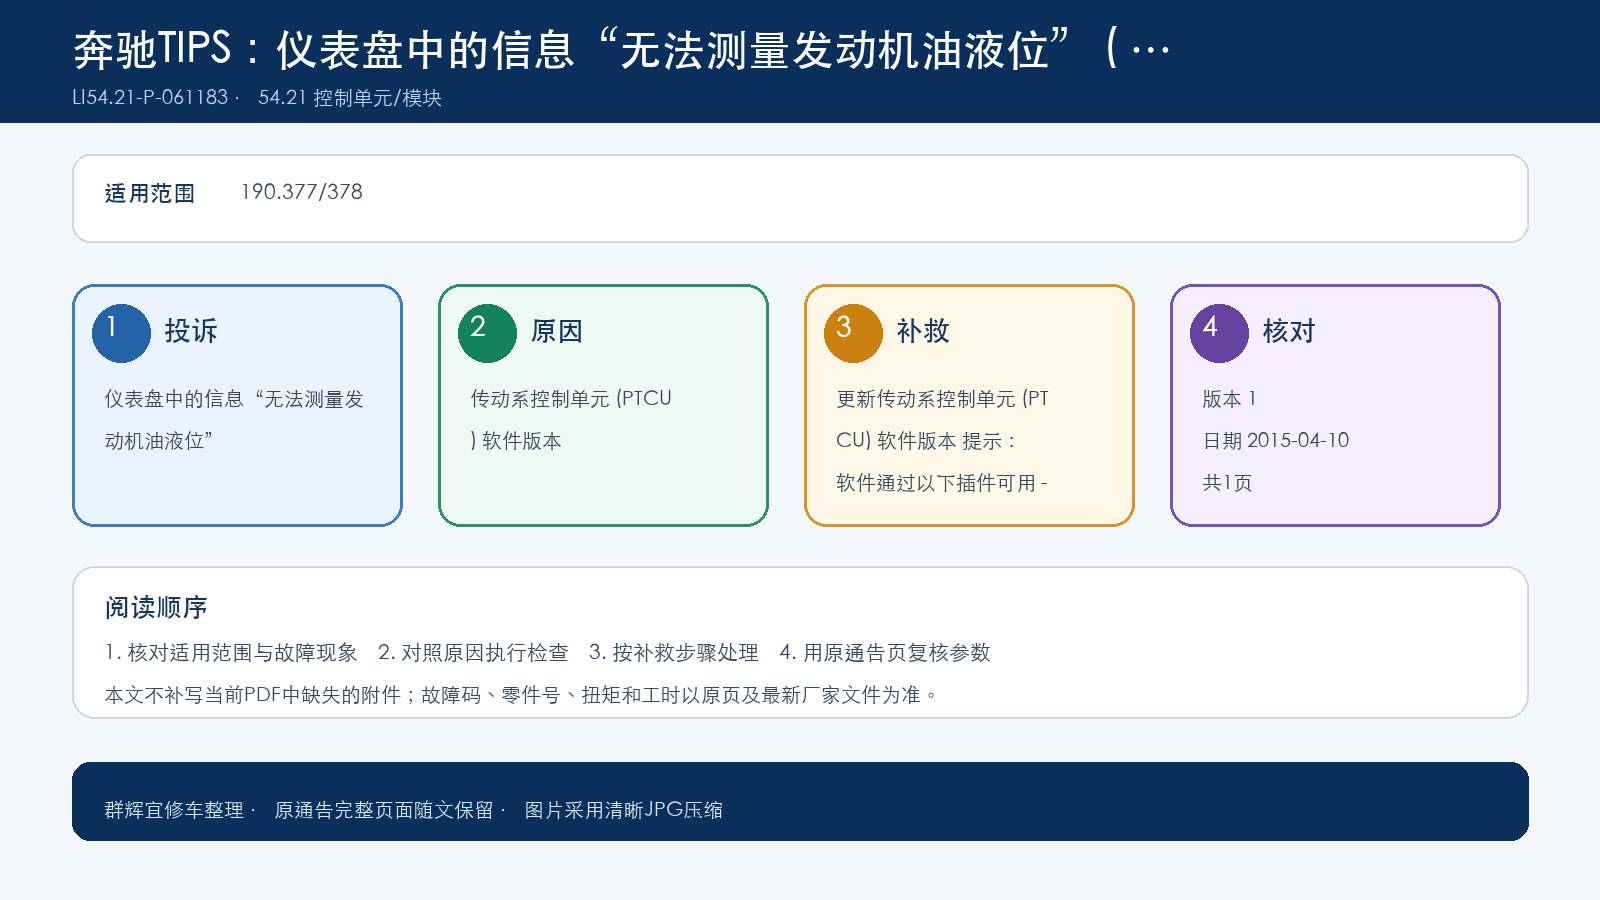Click the purple number 4 circle
This screenshot has width=1600, height=900.
(1219, 333)
